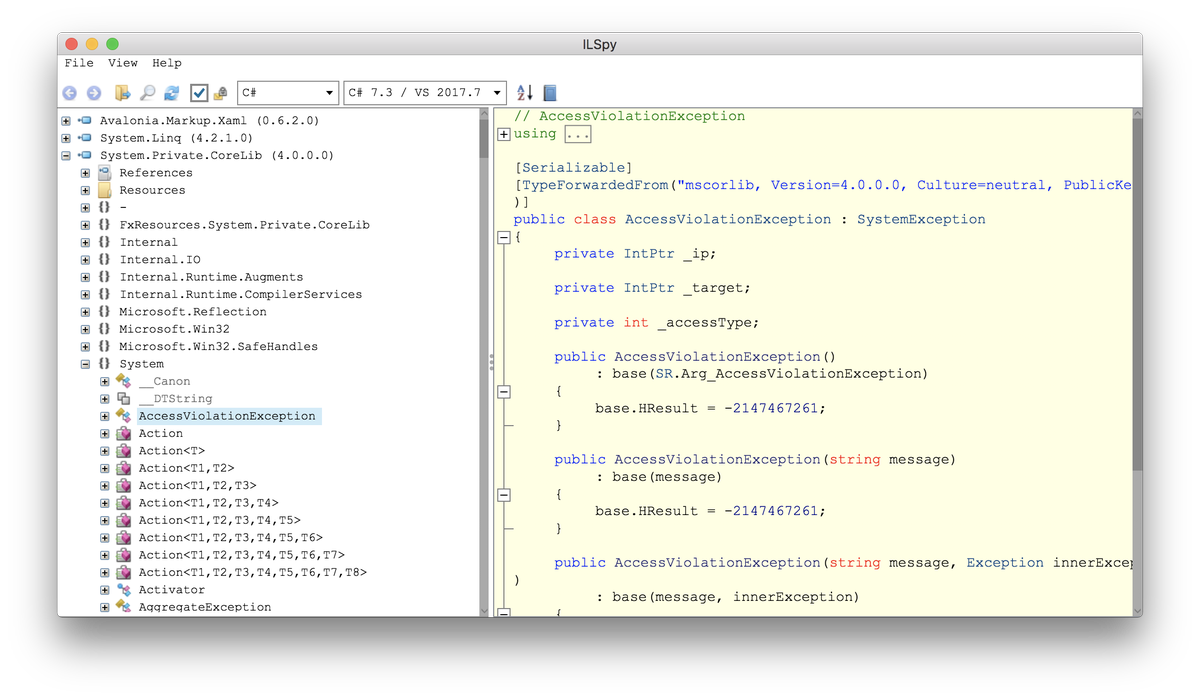Expand the Resources folder node
Screen dimensions: 1200x699
point(85,190)
